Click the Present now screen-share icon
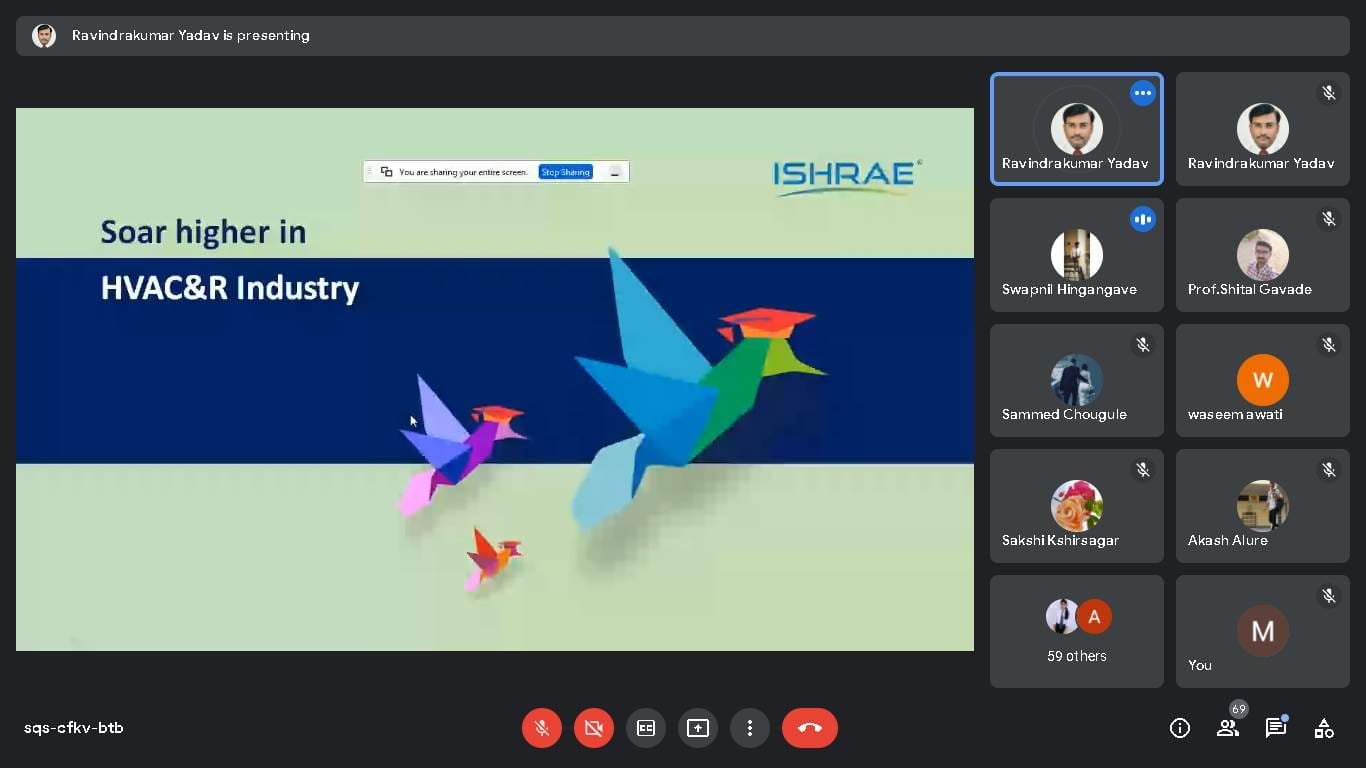1366x768 pixels. (x=697, y=728)
